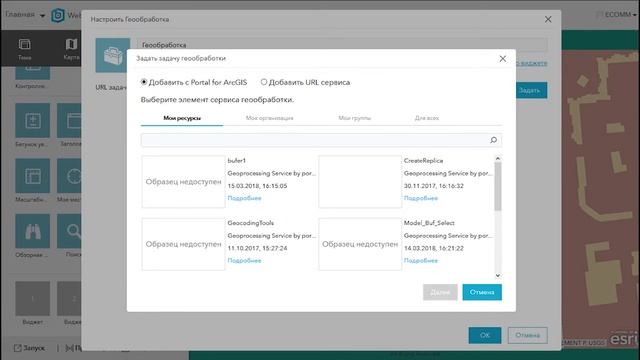This screenshot has width=640, height=360.
Task: Click the 'bufer1' service name
Action: 237,160
